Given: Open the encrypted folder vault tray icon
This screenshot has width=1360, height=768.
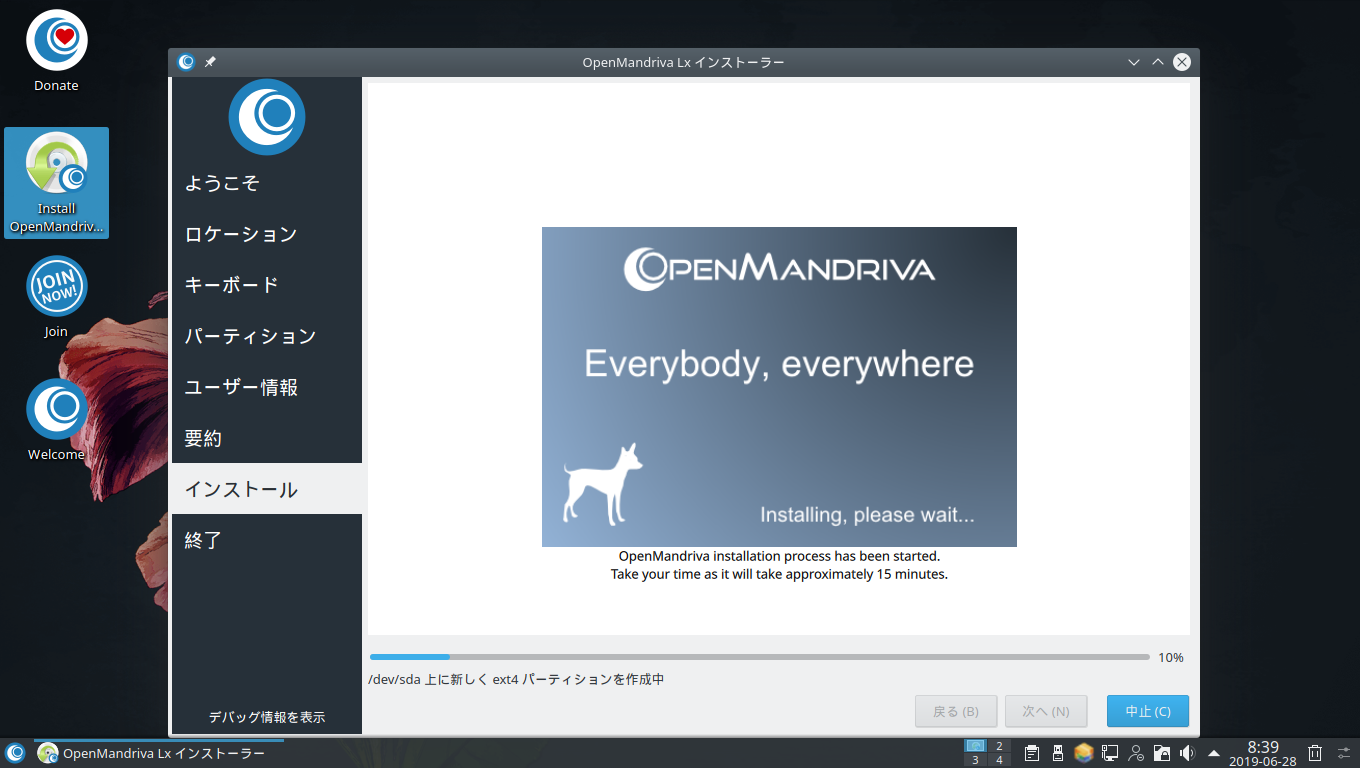Looking at the screenshot, I should pos(1162,753).
